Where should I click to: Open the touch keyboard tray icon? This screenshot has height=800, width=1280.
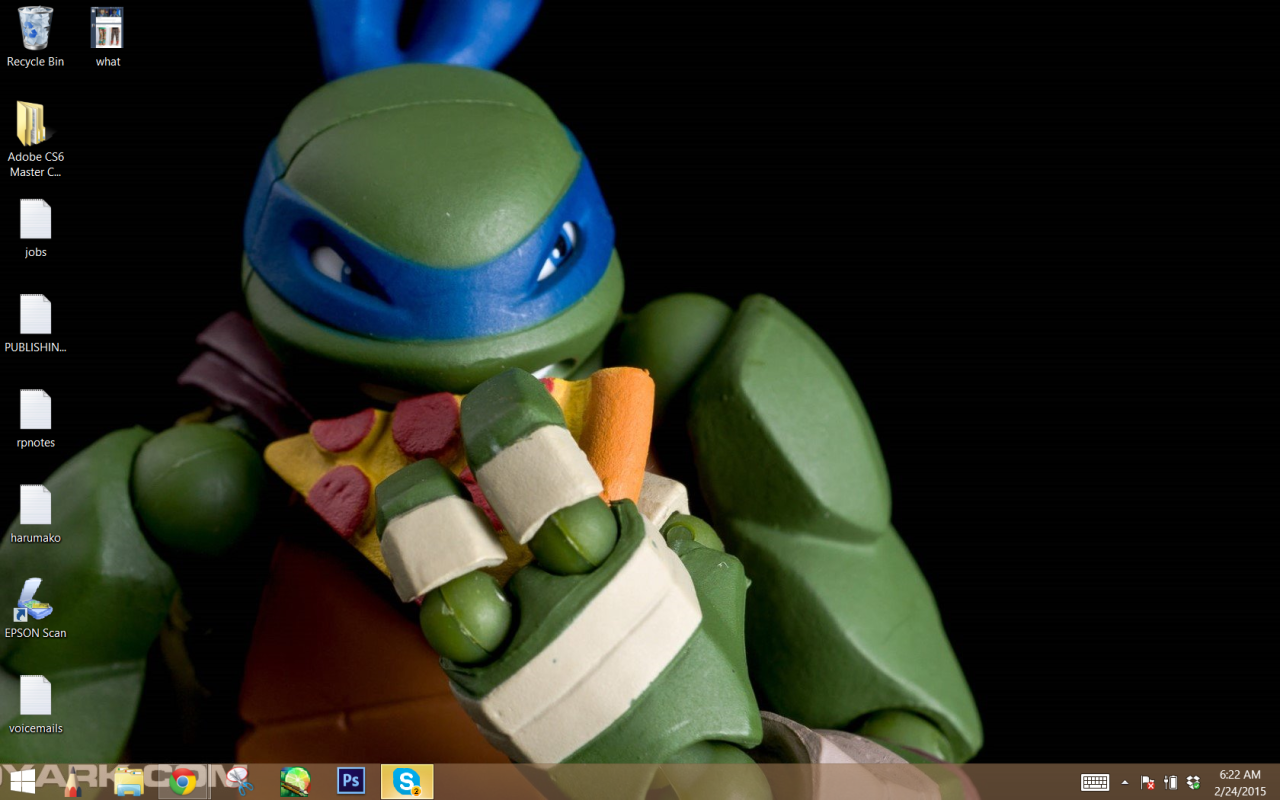point(1095,783)
